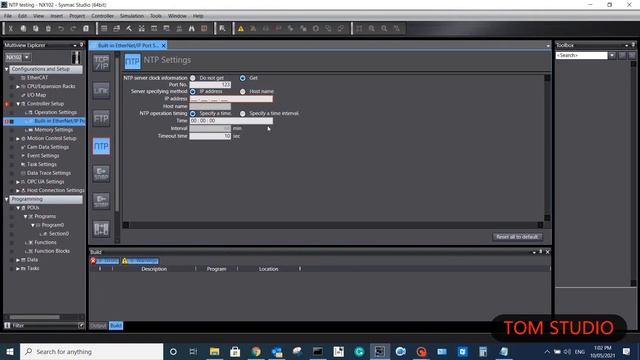Click the Search binoculars toolbar icon
Image resolution: width=640 pixels, height=360 pixels.
[x=191, y=29]
